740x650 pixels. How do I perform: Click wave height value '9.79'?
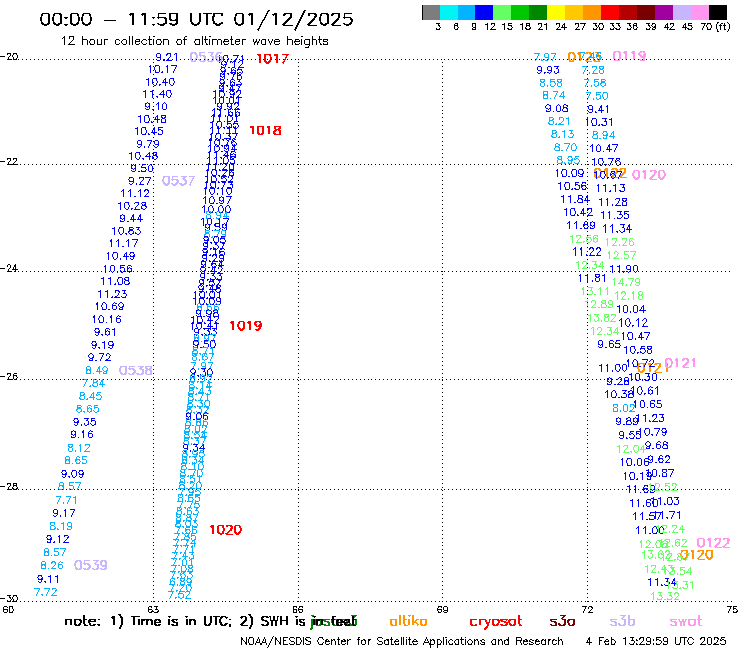[148, 144]
